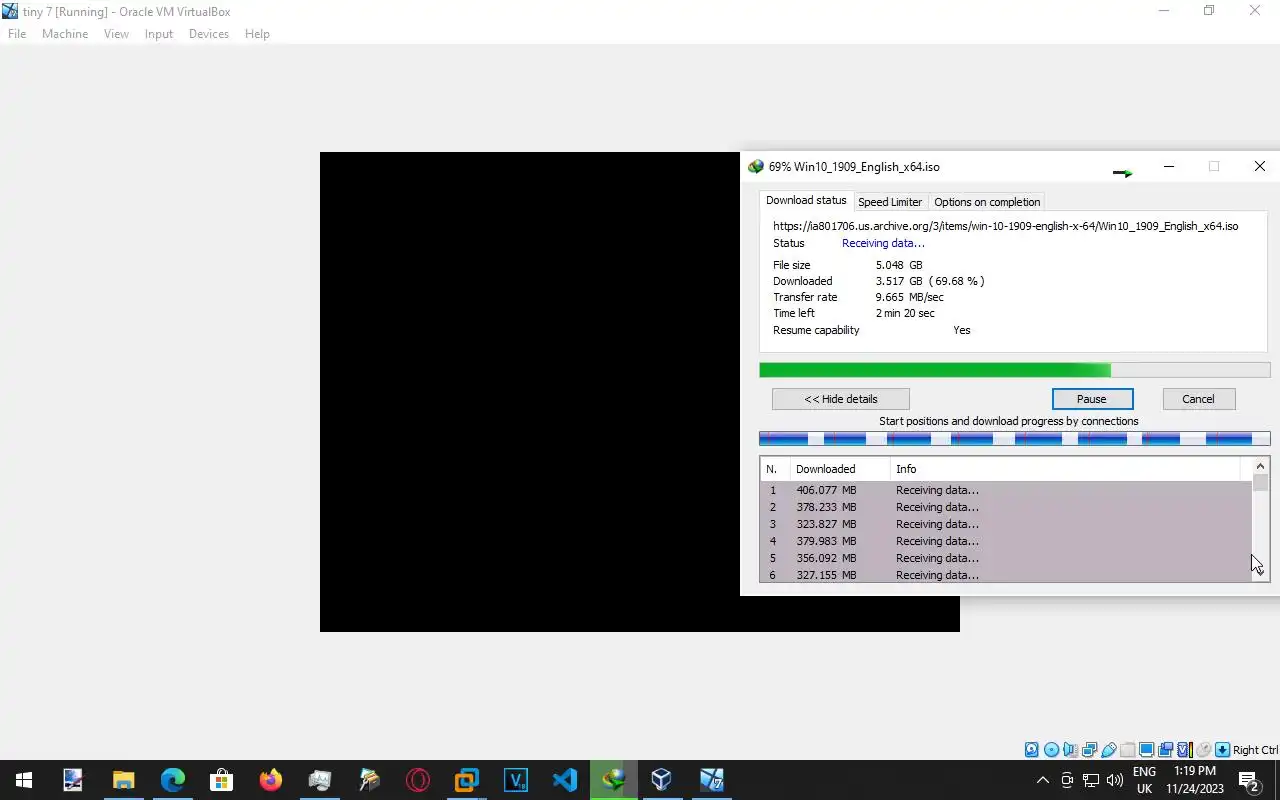Image resolution: width=1280 pixels, height=800 pixels.
Task: Cancel the download
Action: pyautogui.click(x=1198, y=399)
